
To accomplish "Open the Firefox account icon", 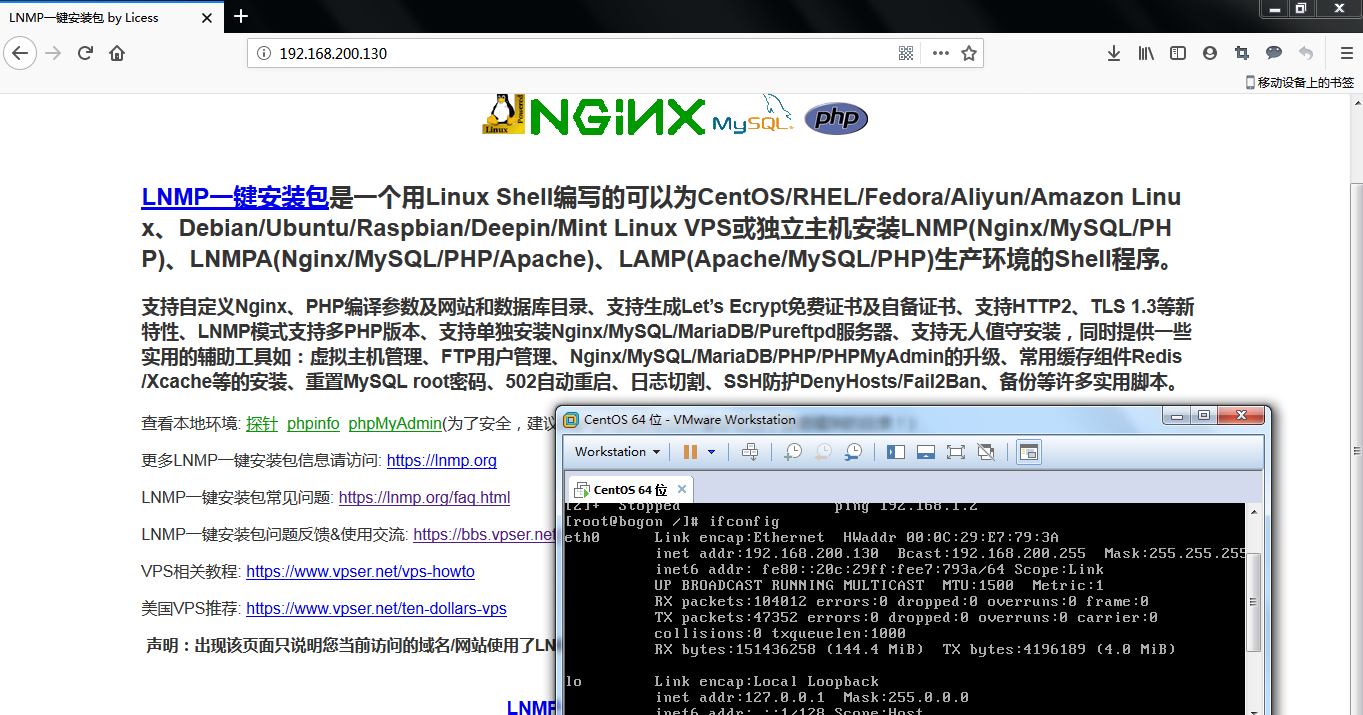I will [1210, 53].
